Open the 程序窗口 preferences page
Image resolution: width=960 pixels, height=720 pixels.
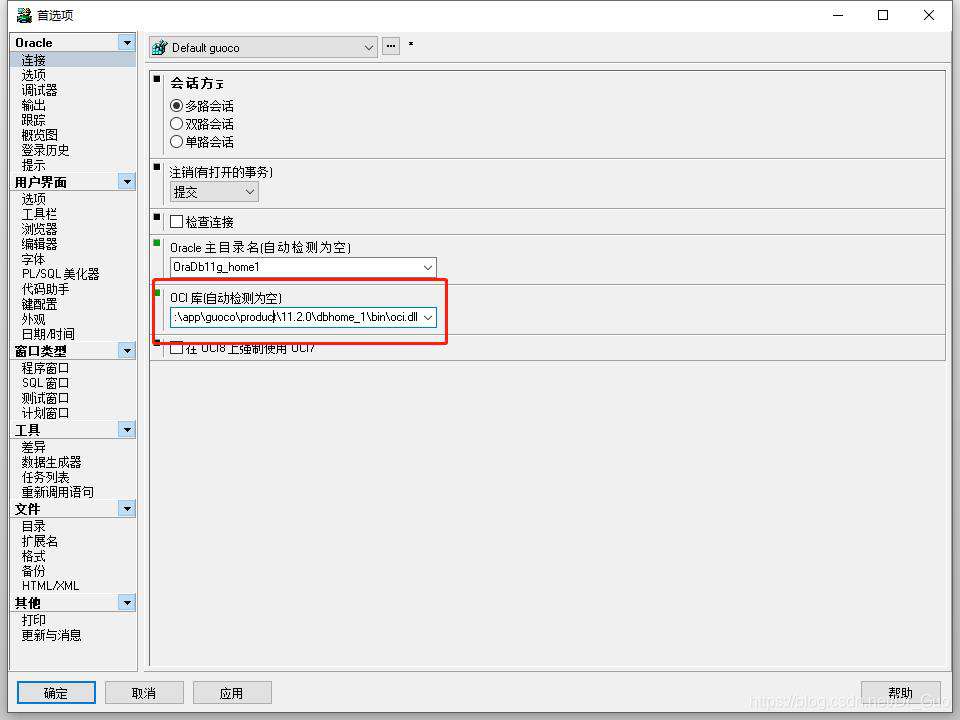click(45, 368)
